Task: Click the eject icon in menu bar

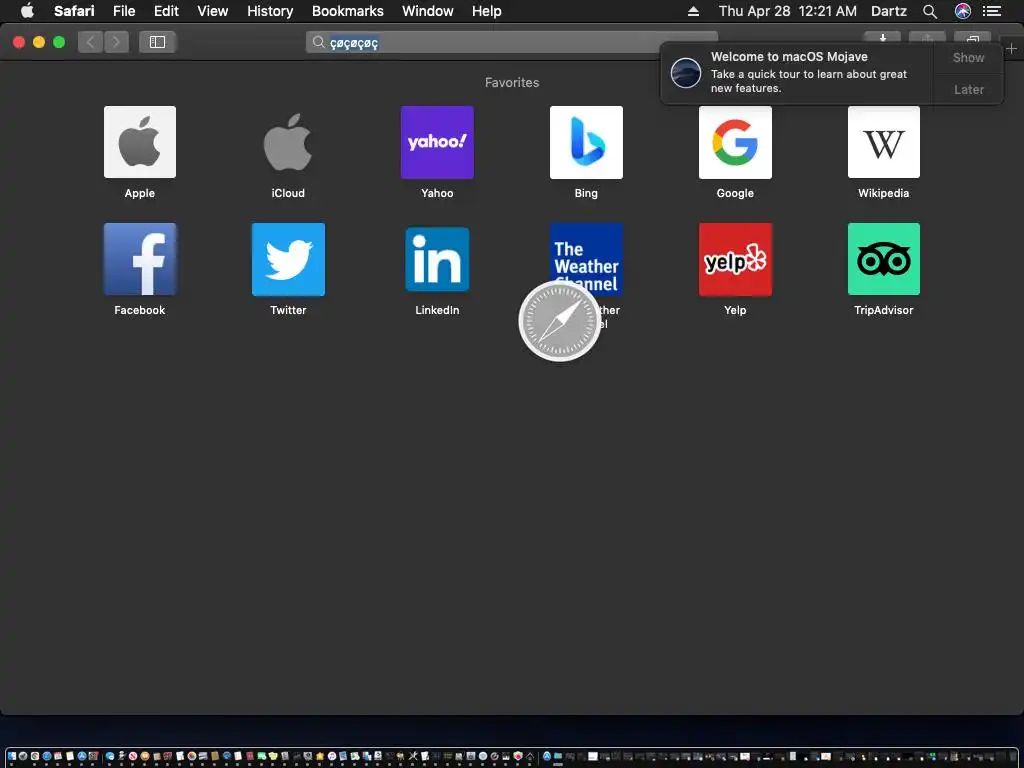Action: click(x=694, y=11)
